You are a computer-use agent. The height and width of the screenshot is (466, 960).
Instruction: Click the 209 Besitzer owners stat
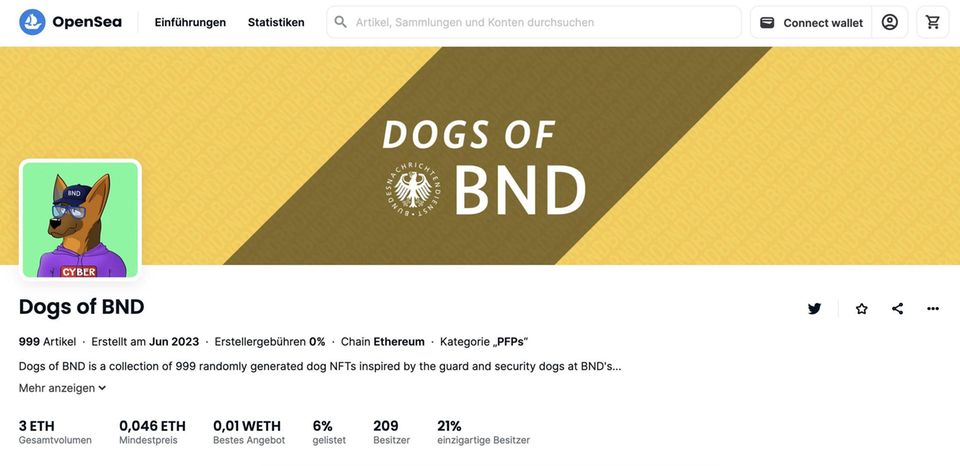[x=392, y=432]
